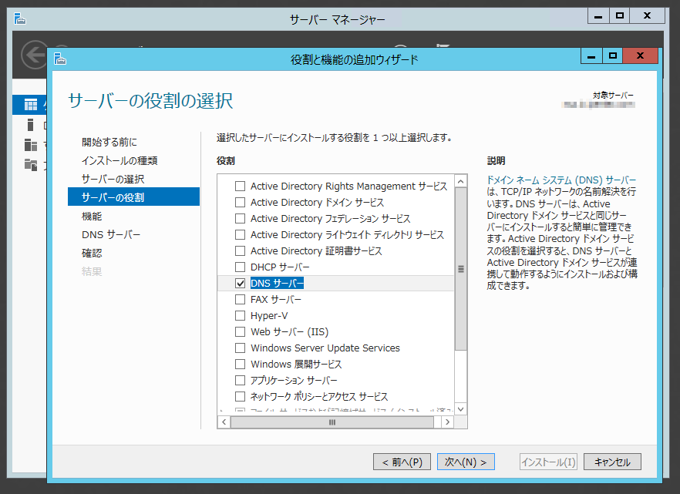
Task: Check Active Directory フェデレーション サービス
Action: point(240,219)
